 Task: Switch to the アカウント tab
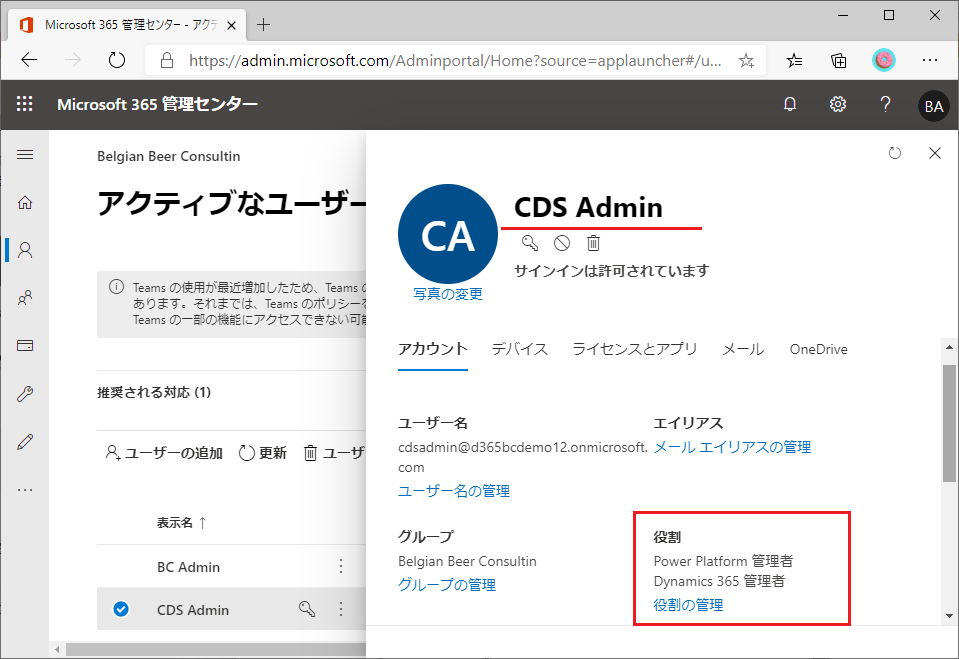(x=432, y=349)
